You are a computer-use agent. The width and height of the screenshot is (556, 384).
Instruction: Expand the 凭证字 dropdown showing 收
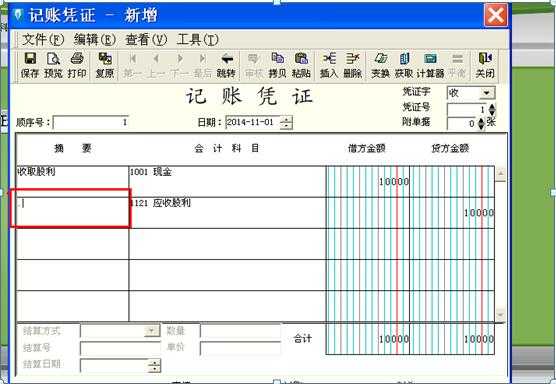pos(486,93)
